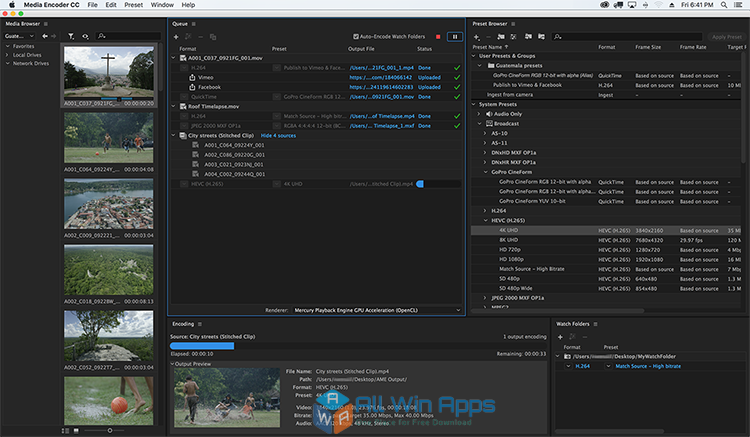
Task: Click the Add Source plus icon in Queue
Action: [176, 37]
